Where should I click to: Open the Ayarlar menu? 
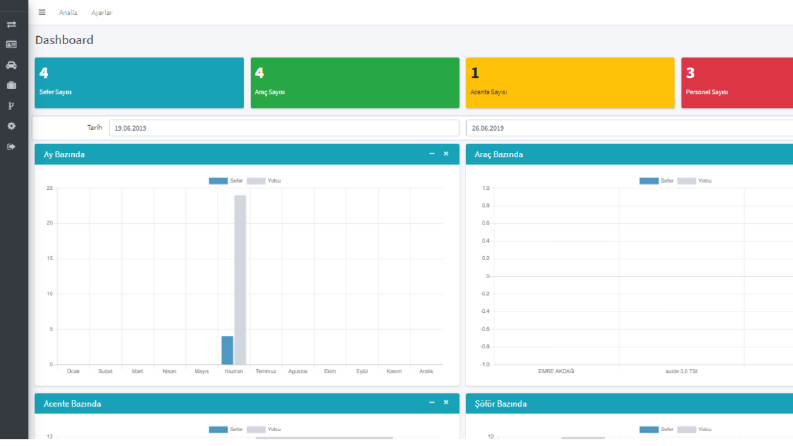[x=102, y=13]
